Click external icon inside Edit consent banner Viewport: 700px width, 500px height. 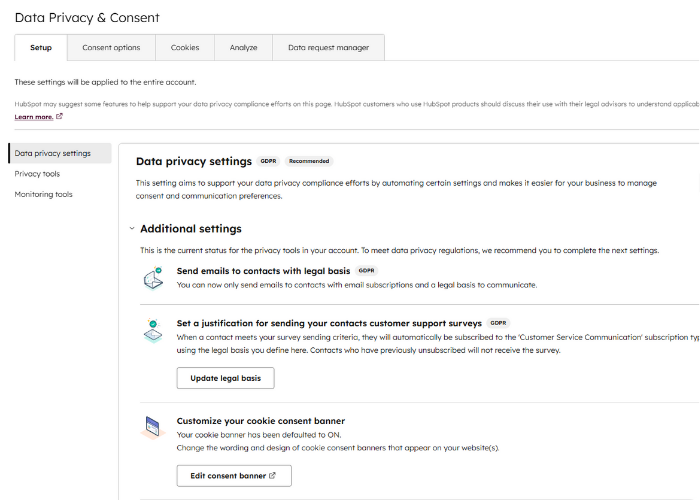point(272,475)
